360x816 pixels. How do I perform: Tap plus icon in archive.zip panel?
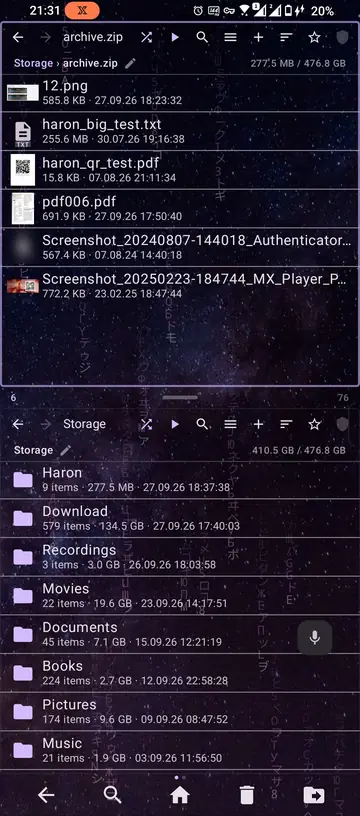point(258,37)
